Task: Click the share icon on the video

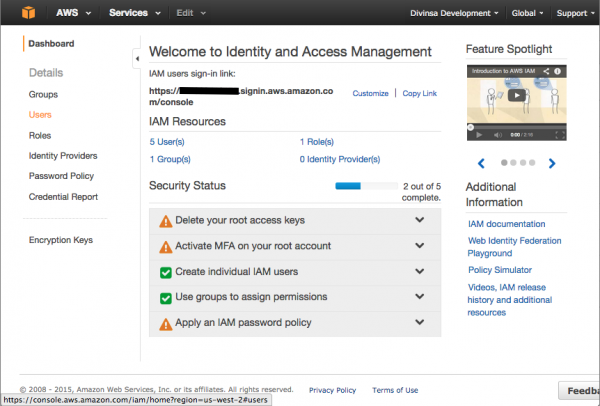Action: pyautogui.click(x=546, y=71)
